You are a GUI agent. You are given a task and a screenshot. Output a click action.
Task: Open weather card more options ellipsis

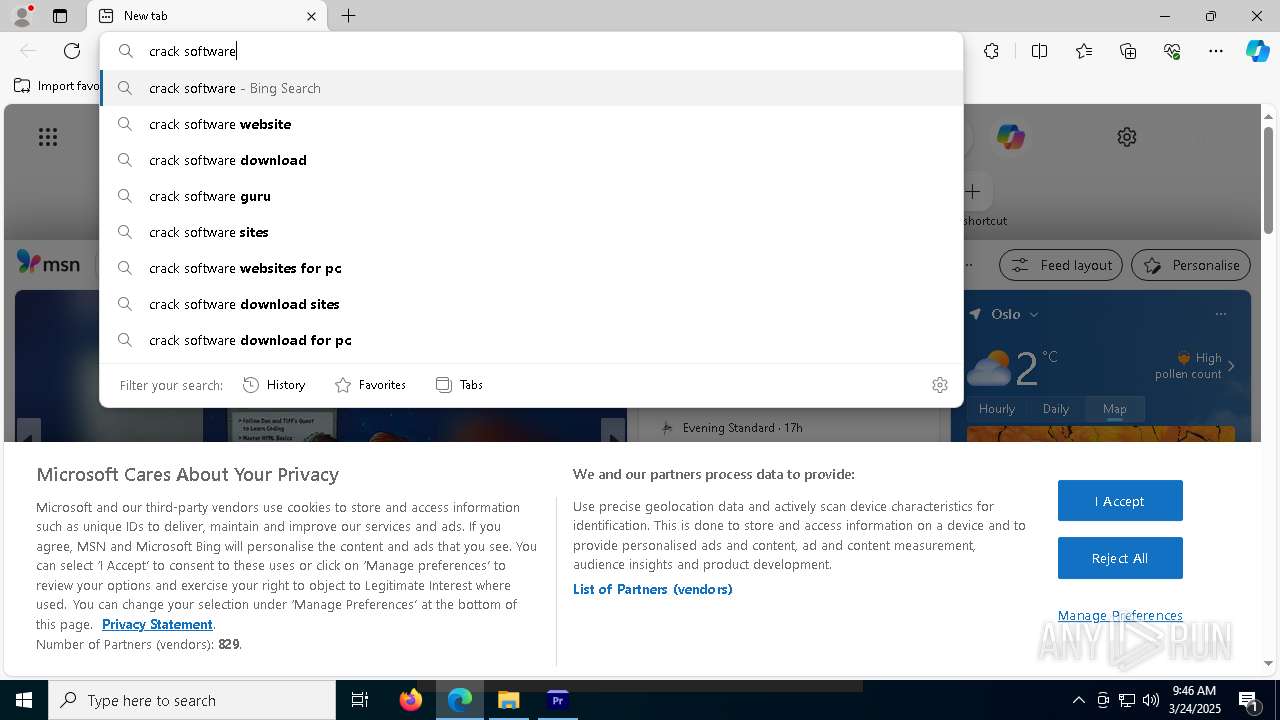point(1221,314)
